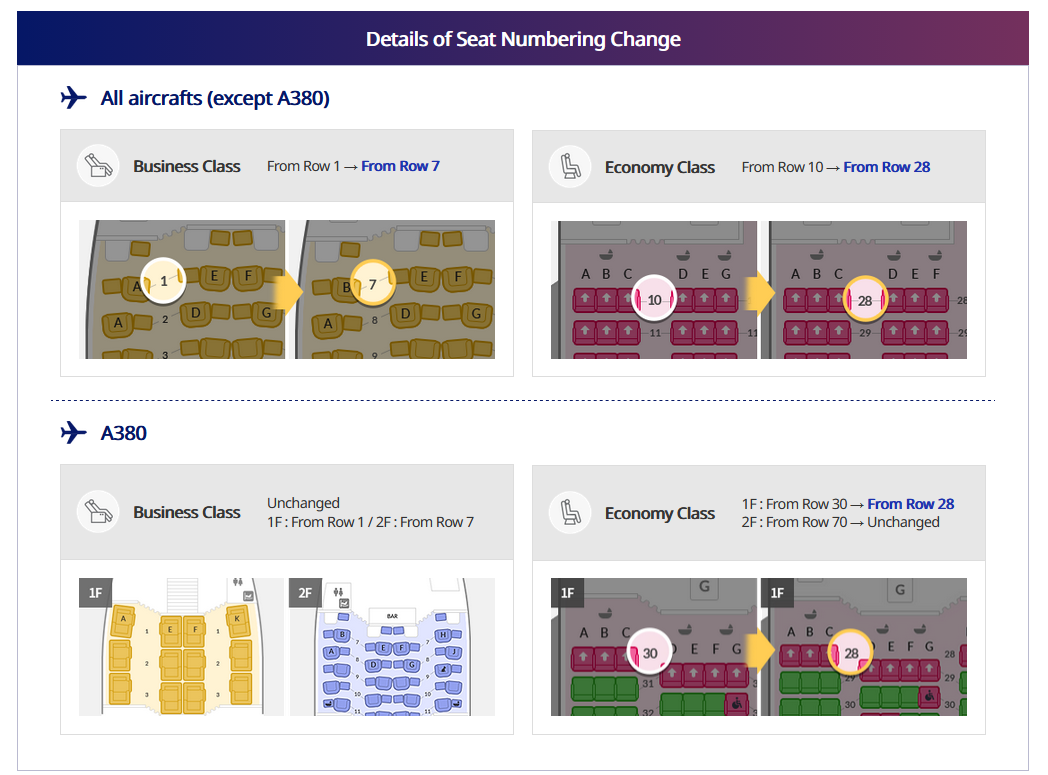Click the seat icon for top Economy Class
The height and width of the screenshot is (775, 1048).
point(570,167)
